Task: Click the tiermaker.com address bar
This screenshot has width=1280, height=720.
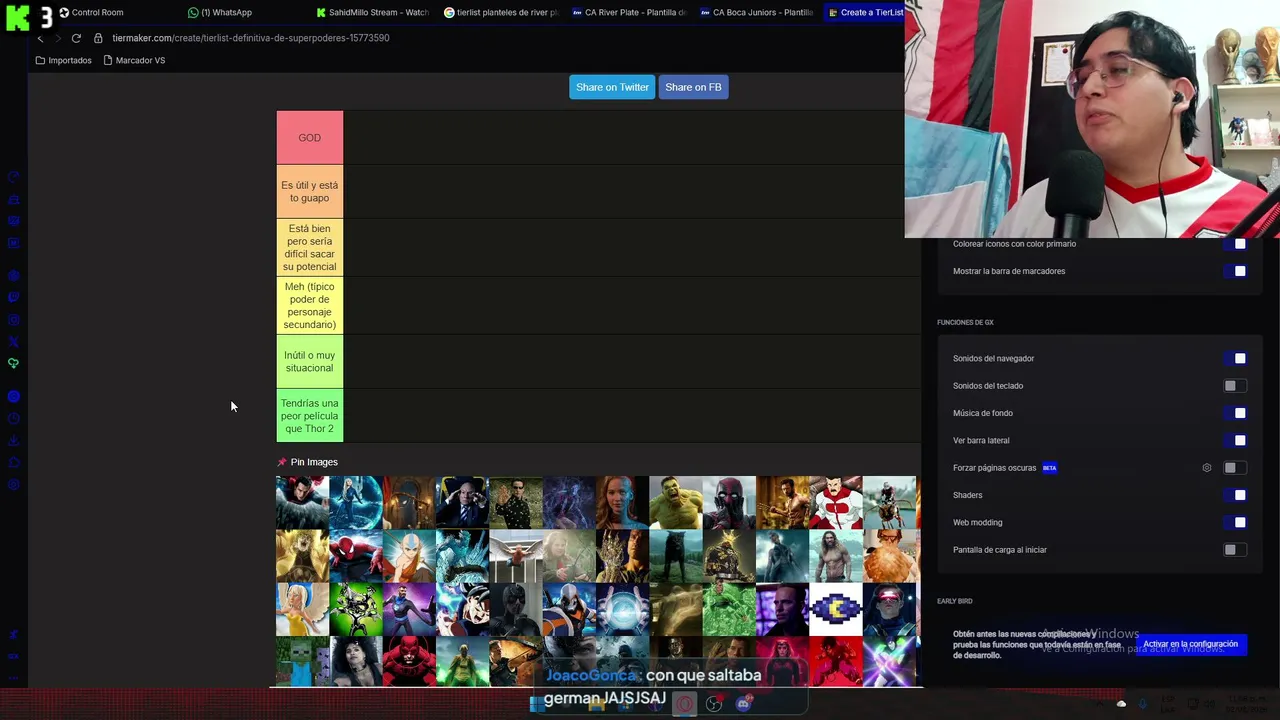Action: click(250, 38)
